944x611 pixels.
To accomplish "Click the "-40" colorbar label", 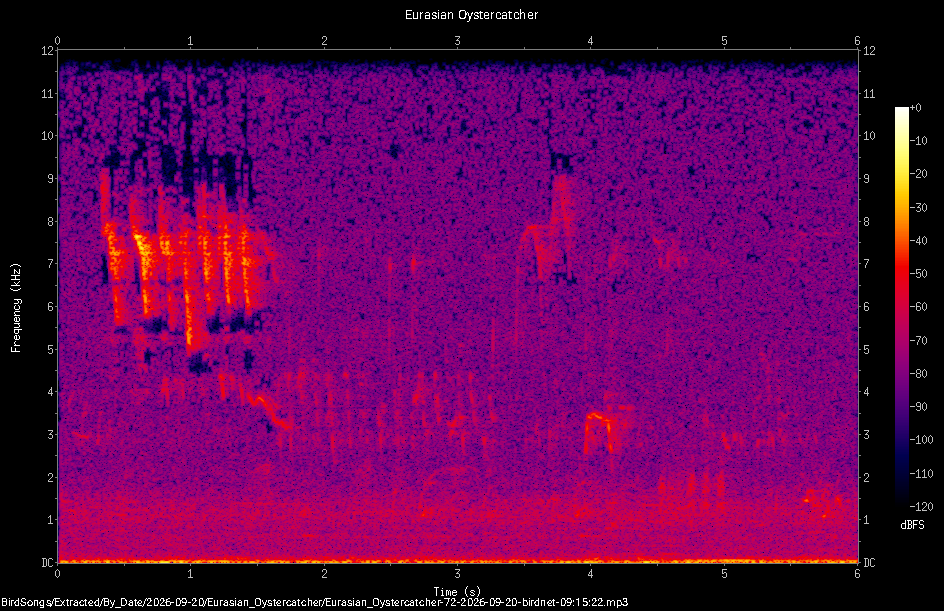I will pyautogui.click(x=918, y=241).
